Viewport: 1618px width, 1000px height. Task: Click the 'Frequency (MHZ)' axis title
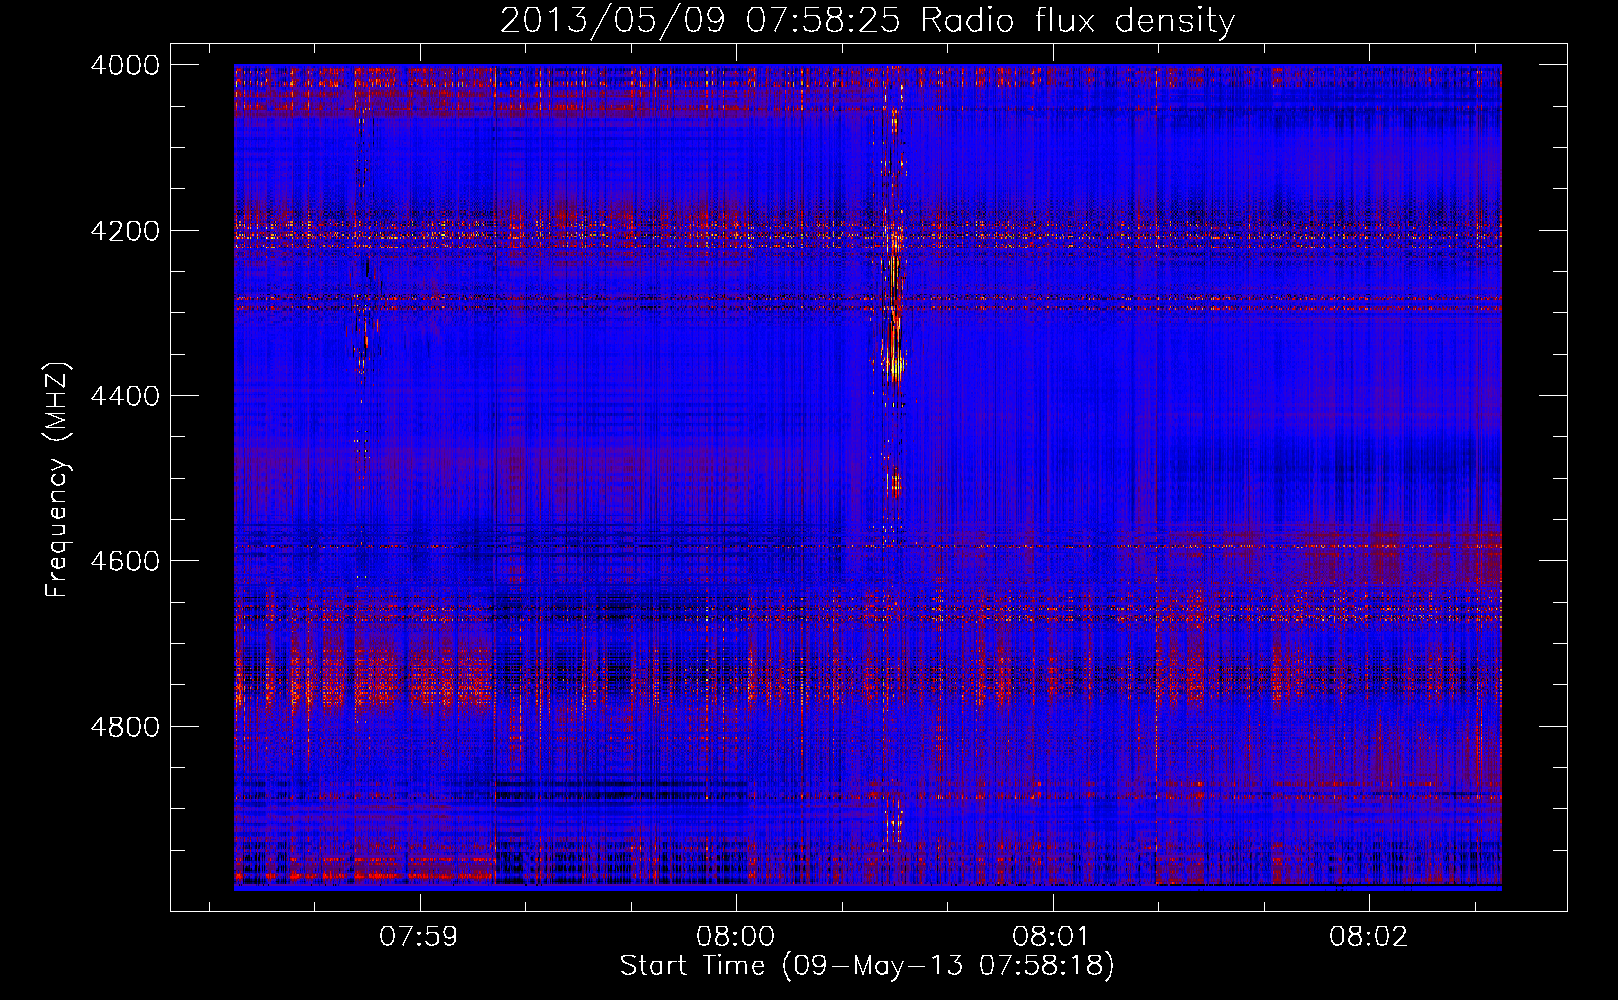[57, 479]
